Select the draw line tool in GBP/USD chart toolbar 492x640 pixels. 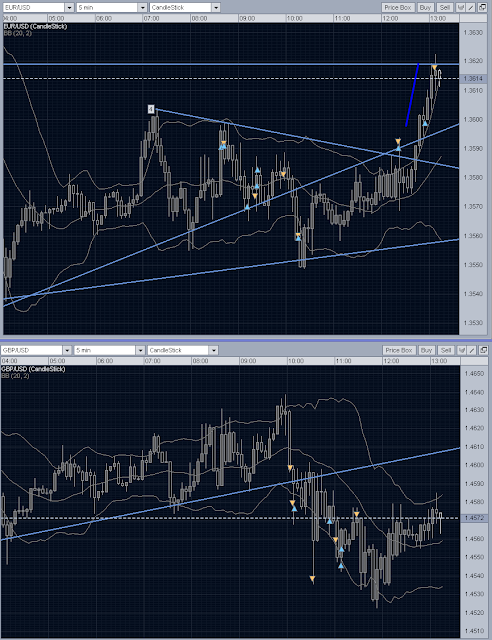(x=472, y=350)
